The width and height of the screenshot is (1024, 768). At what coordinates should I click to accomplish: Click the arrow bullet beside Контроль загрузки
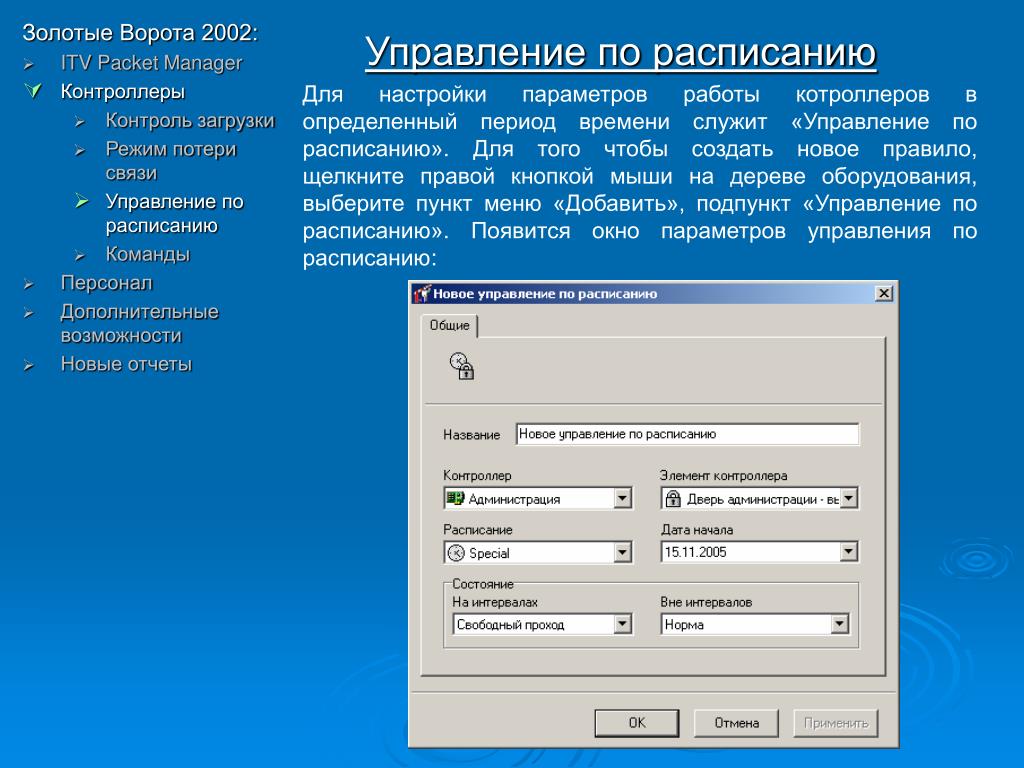[x=80, y=122]
